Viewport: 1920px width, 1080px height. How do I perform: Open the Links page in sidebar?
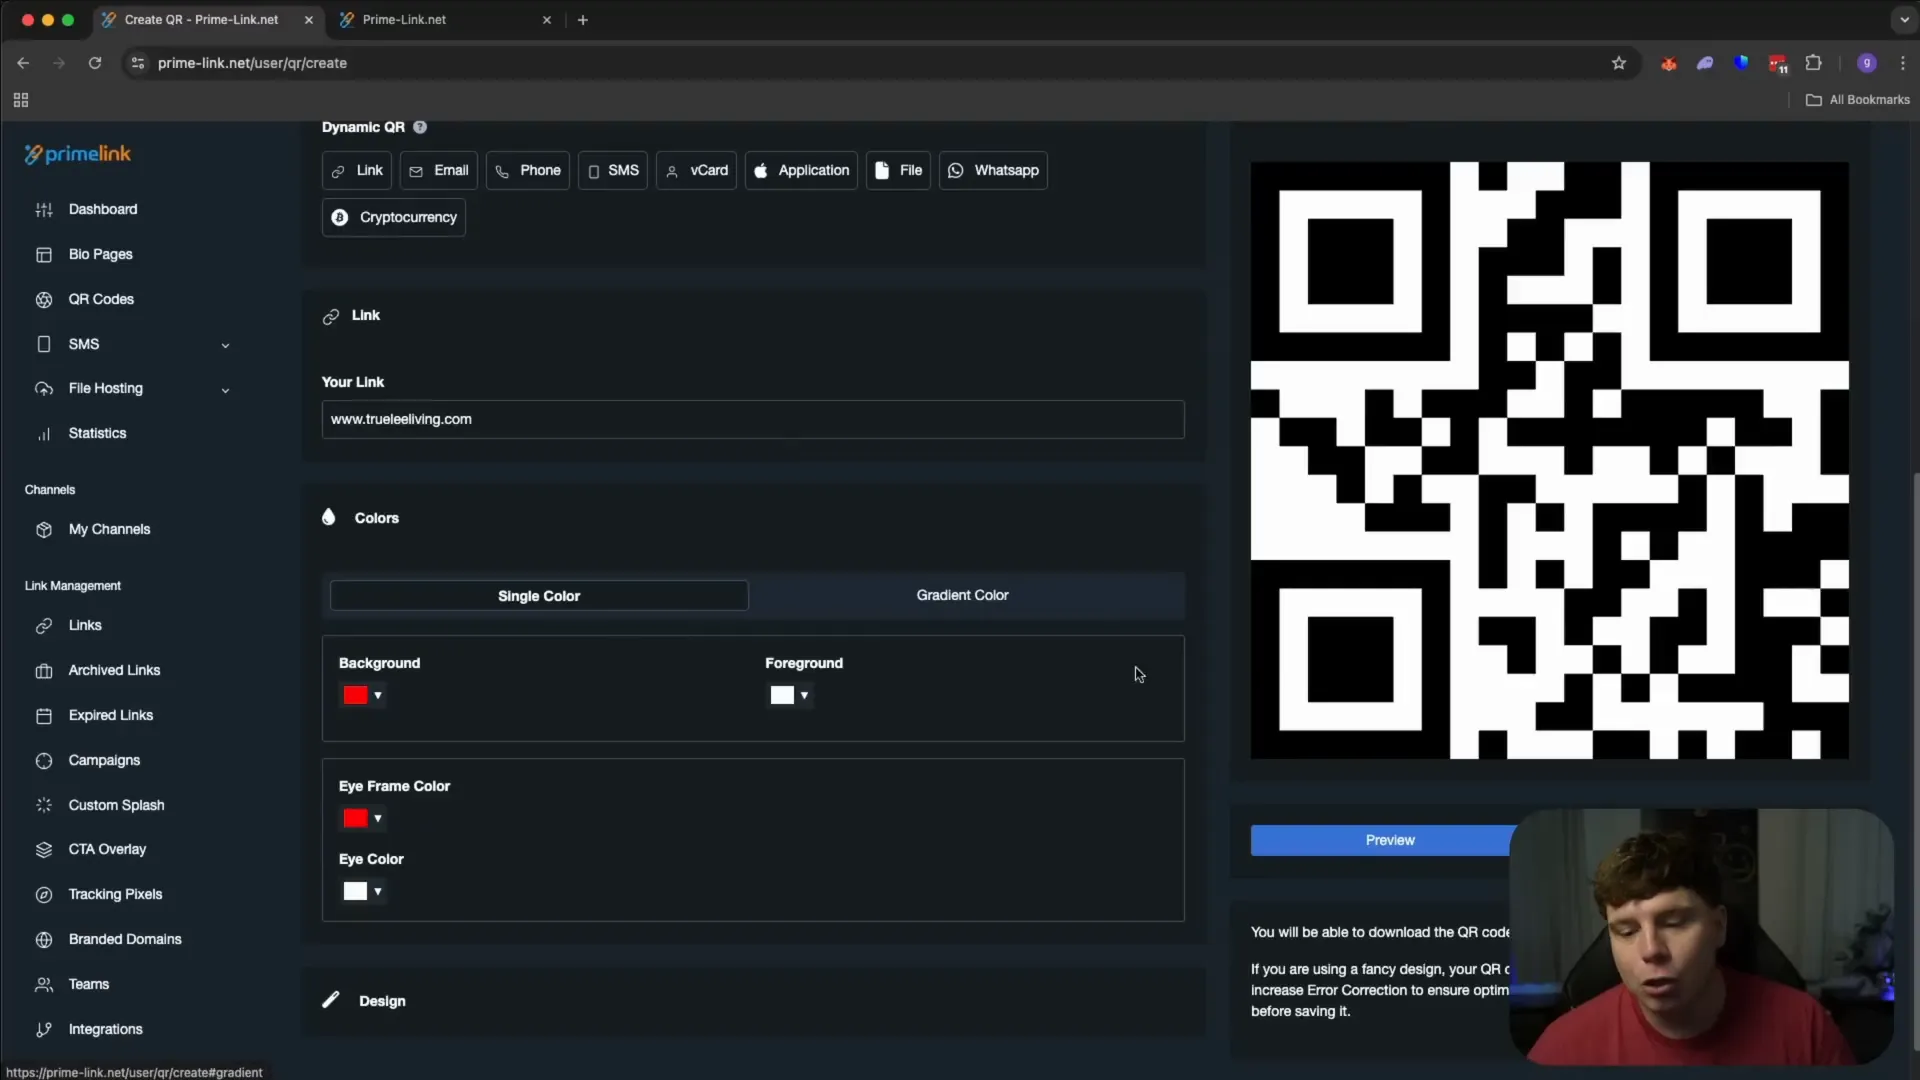pyautogui.click(x=85, y=626)
